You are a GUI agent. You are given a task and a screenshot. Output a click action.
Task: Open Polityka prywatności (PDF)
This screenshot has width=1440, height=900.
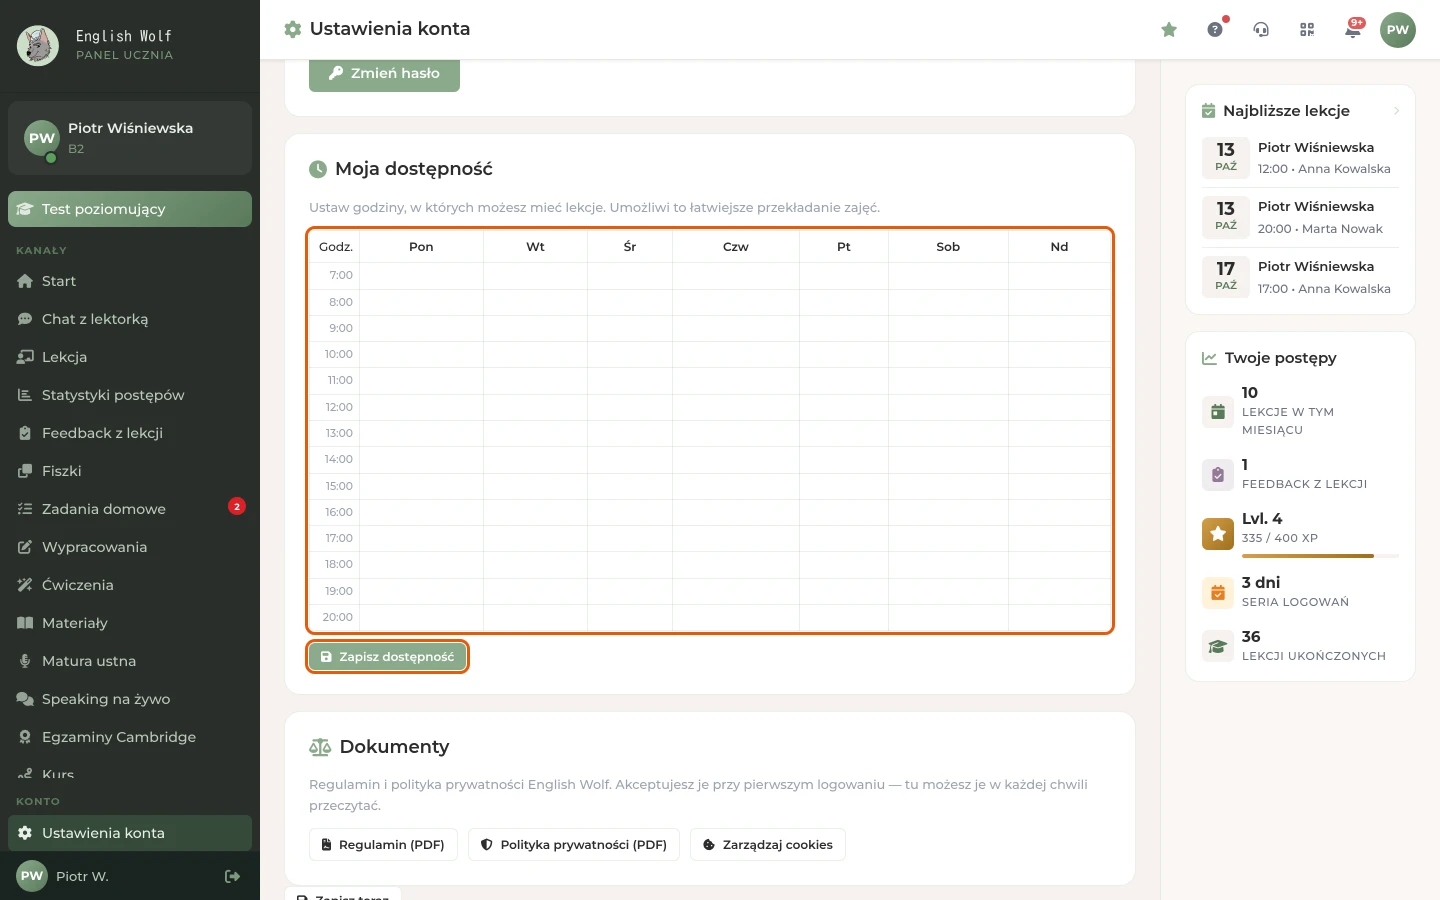(x=574, y=845)
